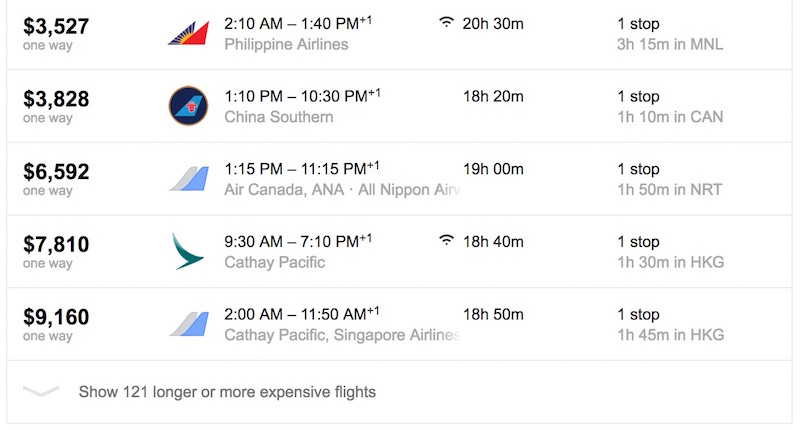Click the 18h 40m duration on the Cathay Pacific row
Viewport: 800px width, 430px height.
493,241
